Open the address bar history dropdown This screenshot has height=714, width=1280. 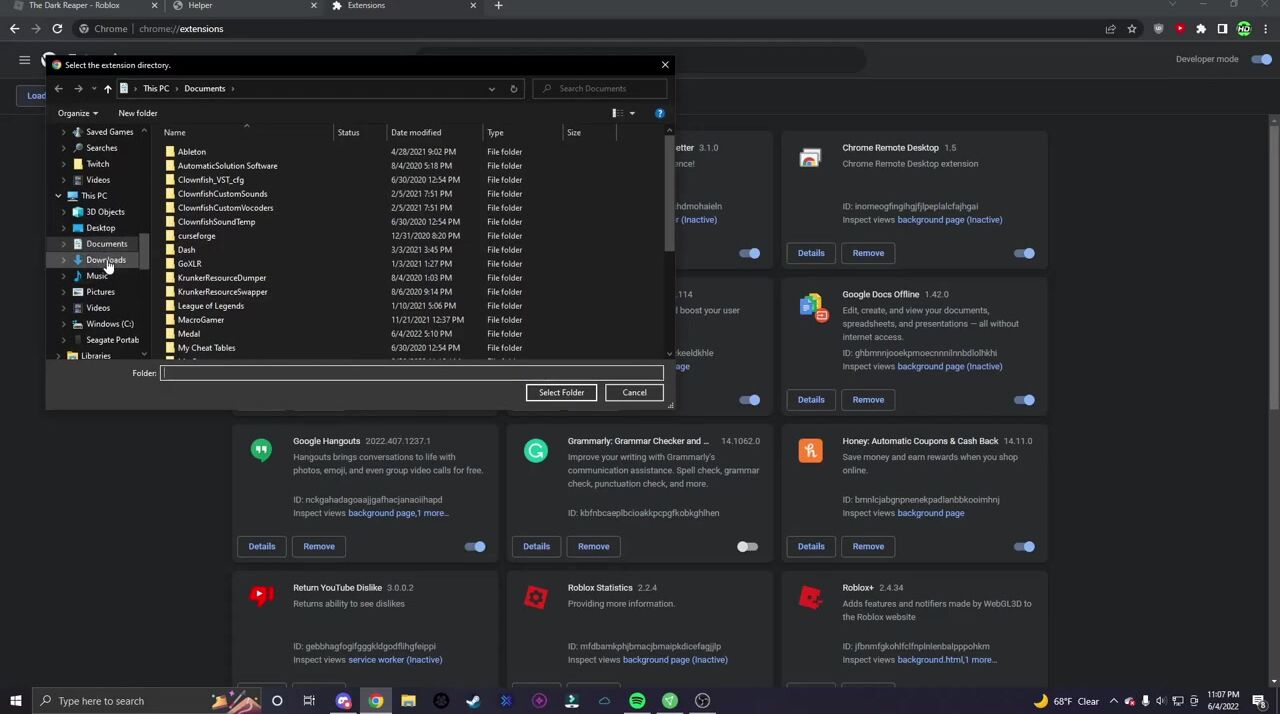[x=492, y=89]
